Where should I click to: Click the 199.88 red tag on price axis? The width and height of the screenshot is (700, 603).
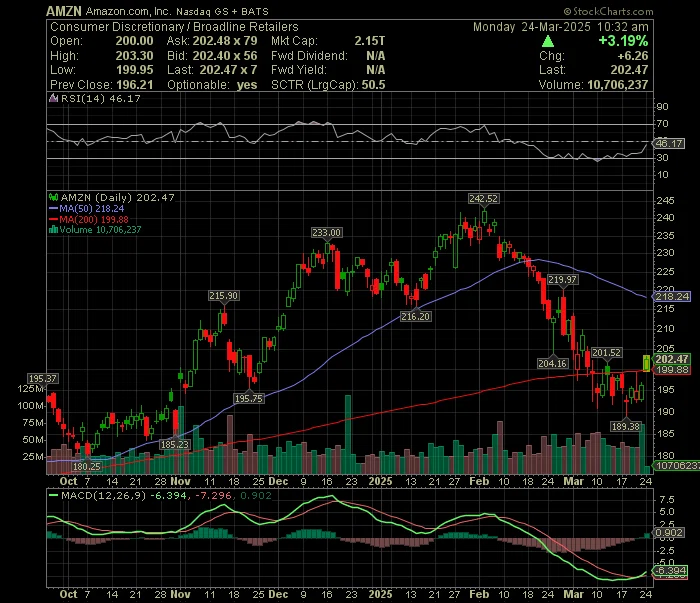click(672, 370)
